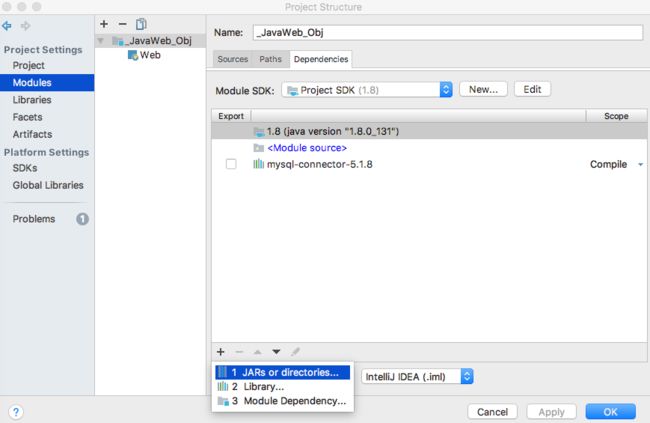The width and height of the screenshot is (650, 423).
Task: Copy the selected module
Action: click(x=141, y=24)
